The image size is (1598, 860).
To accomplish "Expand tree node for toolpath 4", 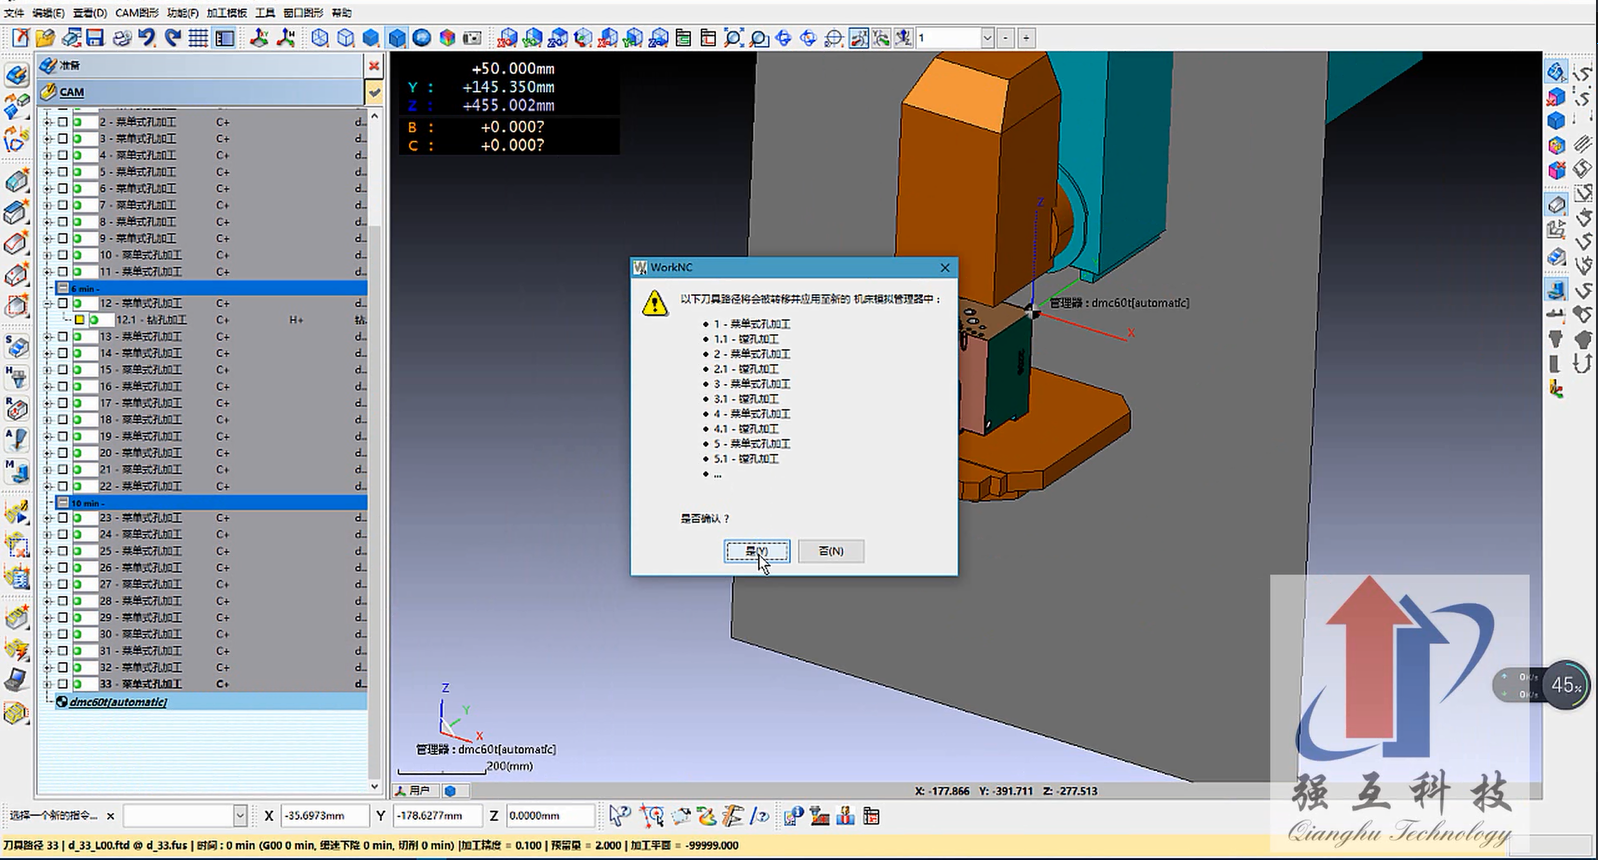I will click(x=48, y=155).
